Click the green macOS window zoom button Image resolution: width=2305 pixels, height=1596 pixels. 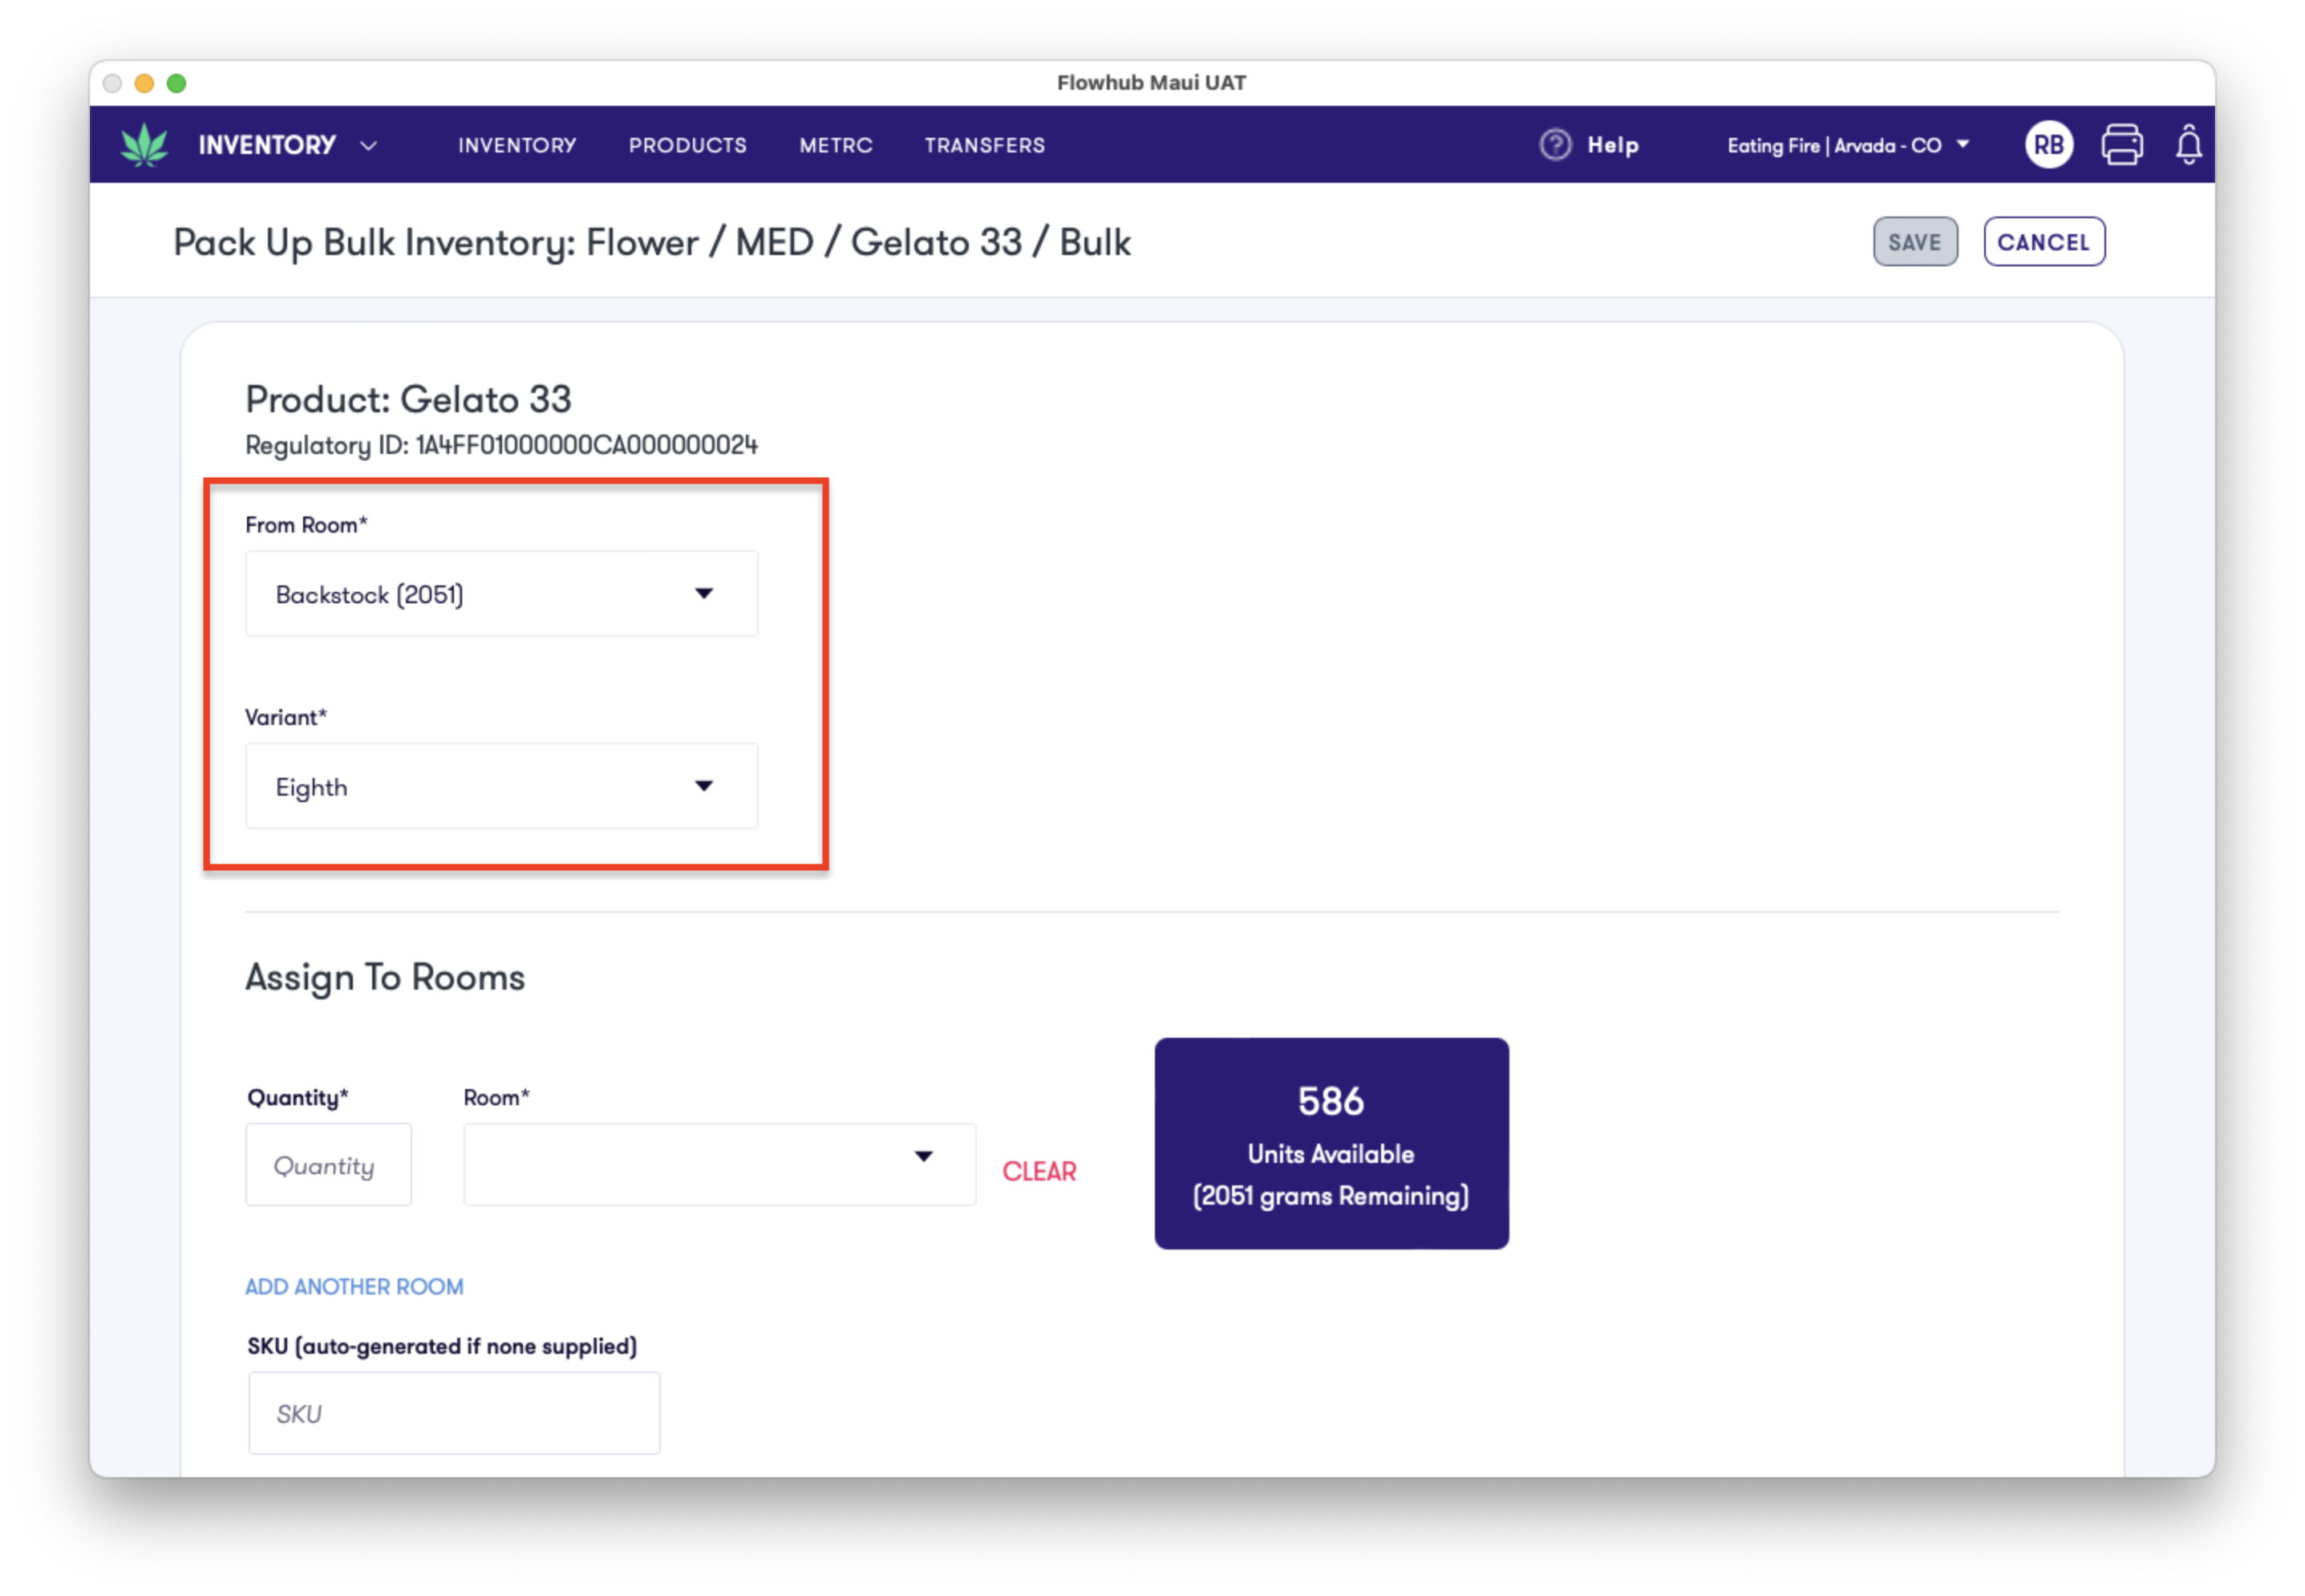pyautogui.click(x=176, y=83)
